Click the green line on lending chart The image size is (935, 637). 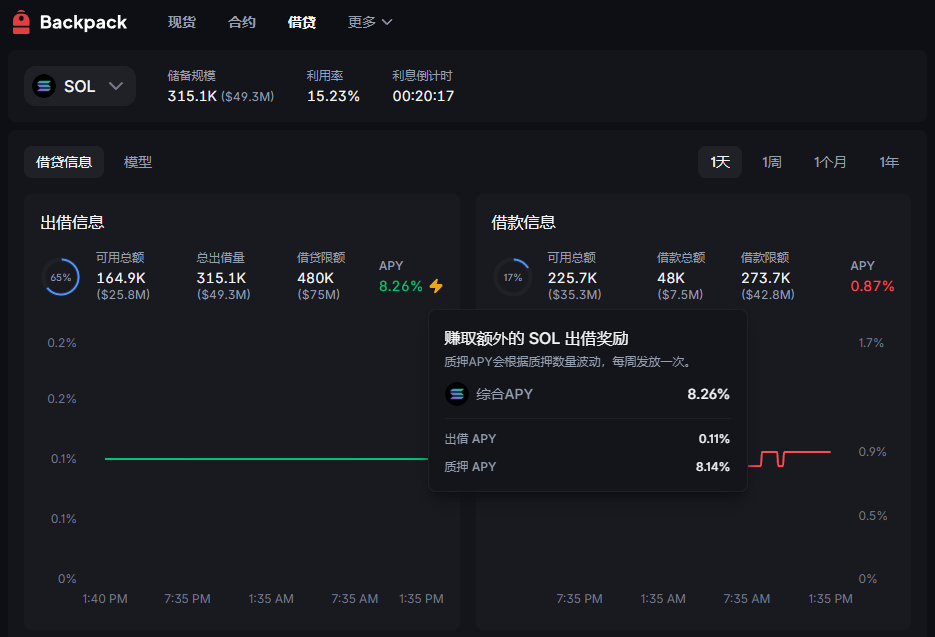tap(260, 459)
